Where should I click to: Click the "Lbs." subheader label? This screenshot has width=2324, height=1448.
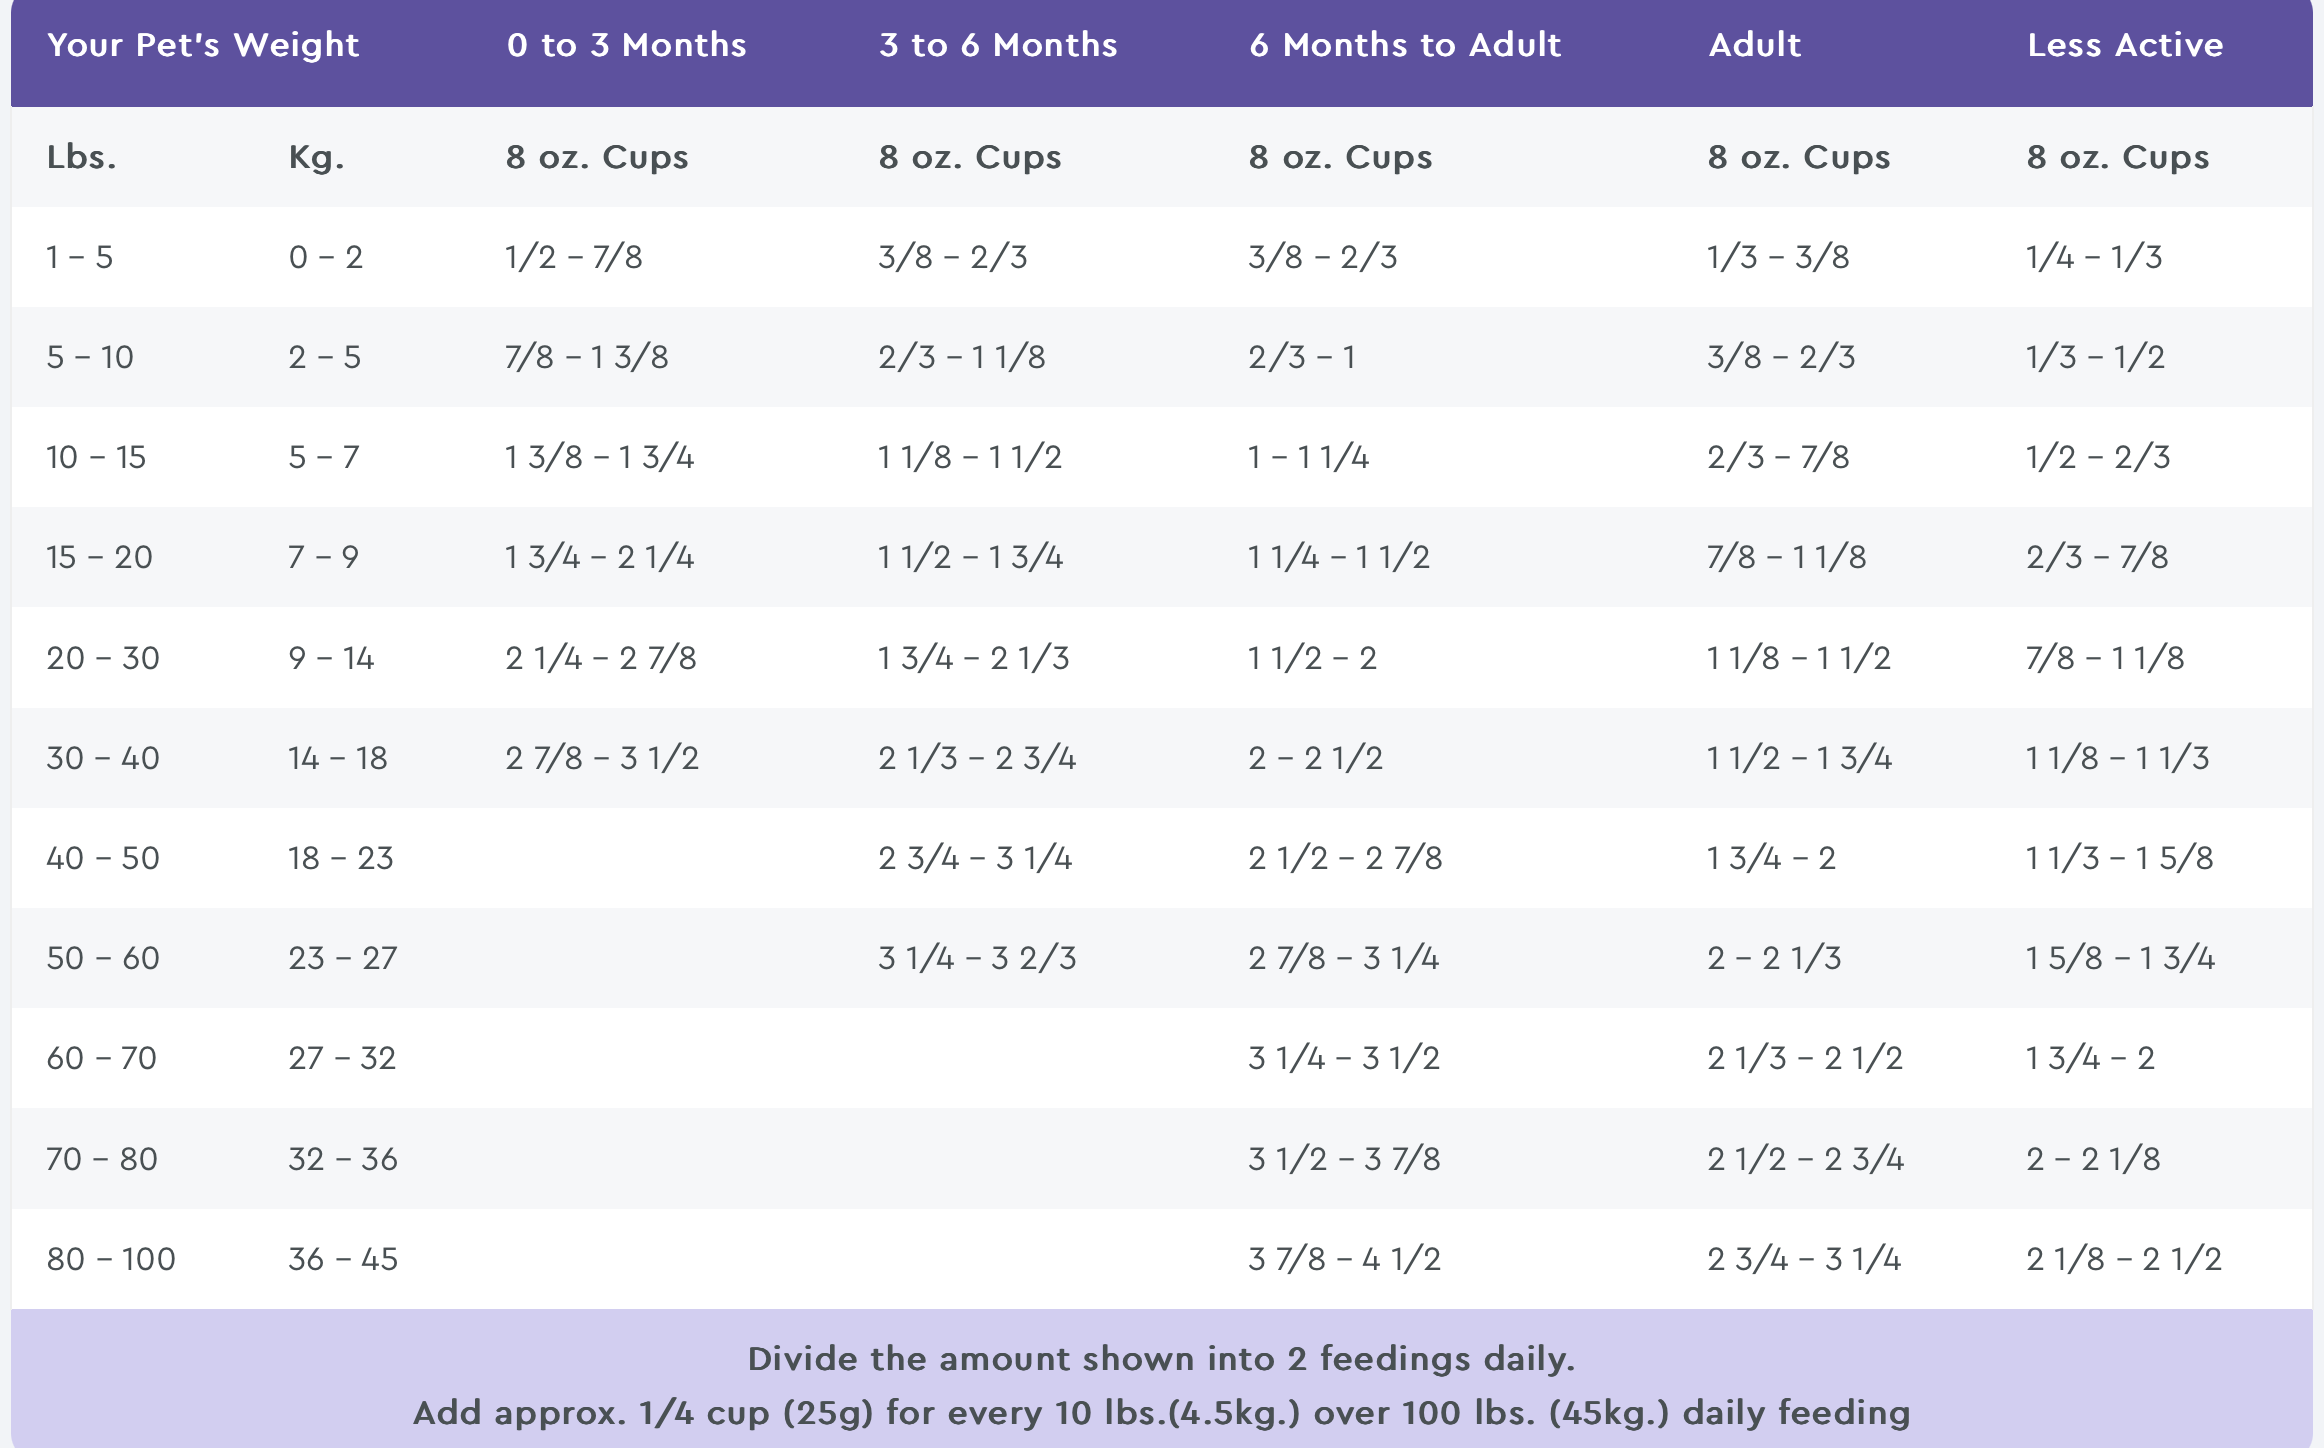tap(81, 157)
